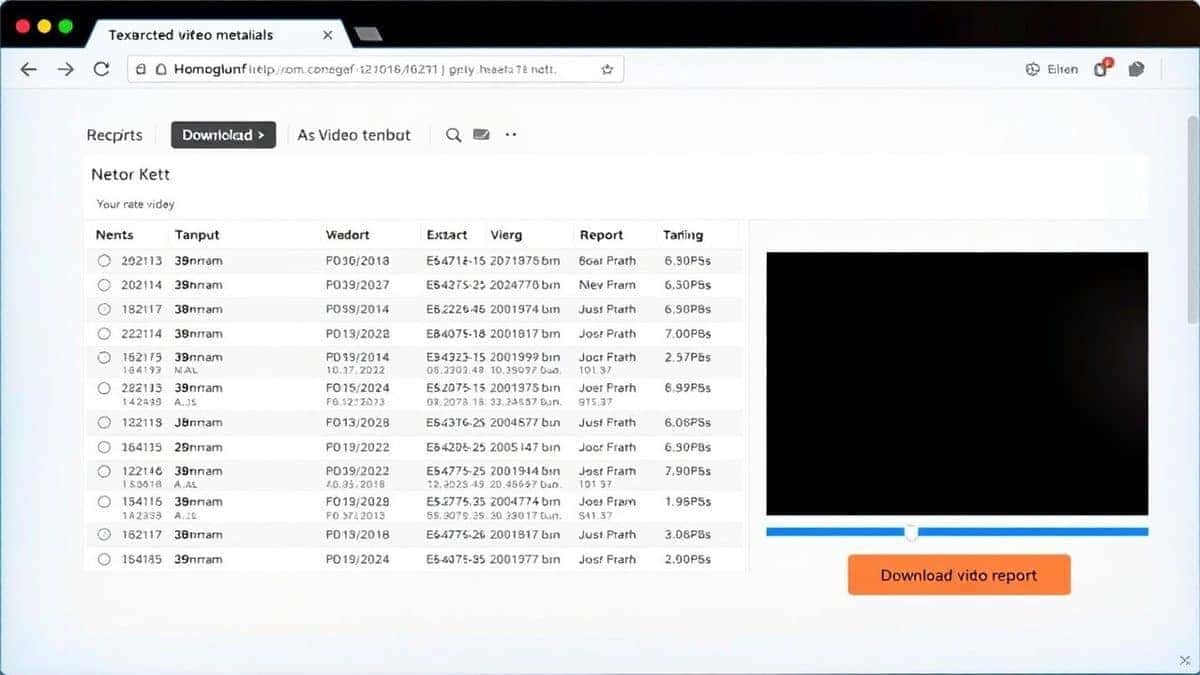Dismiss using the X in the bottom corner
This screenshot has height=675, width=1200.
pos(1185,660)
